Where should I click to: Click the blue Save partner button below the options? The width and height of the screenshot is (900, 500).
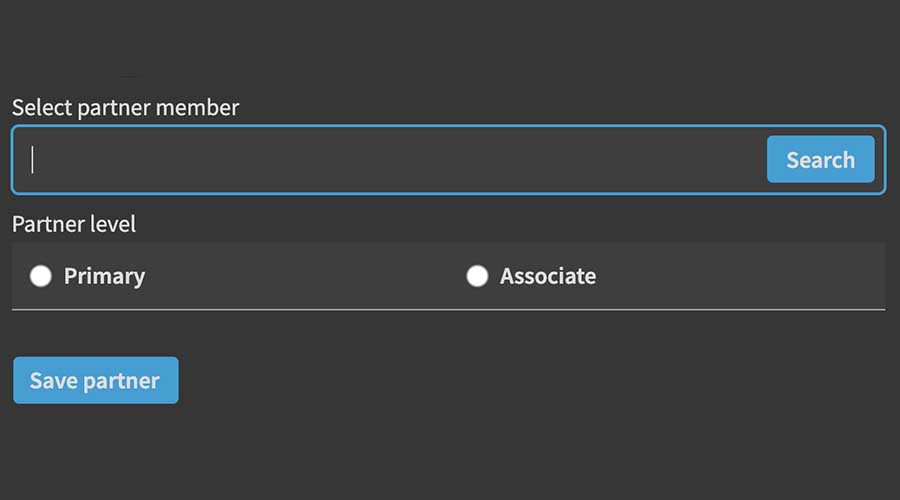pos(95,380)
